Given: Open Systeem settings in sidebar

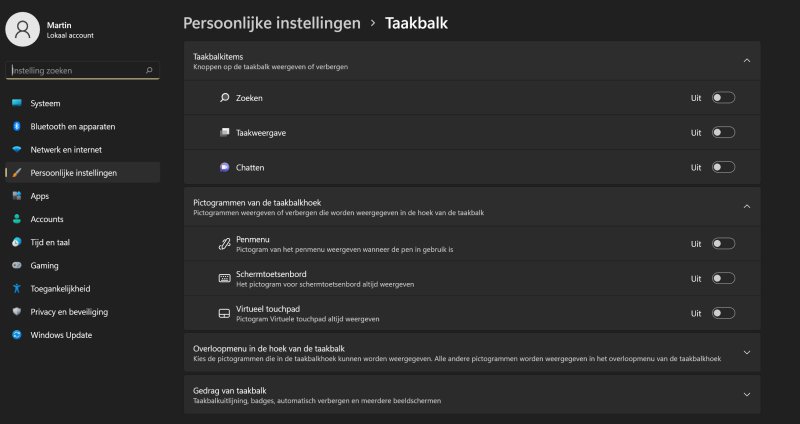Looking at the screenshot, I should point(46,103).
